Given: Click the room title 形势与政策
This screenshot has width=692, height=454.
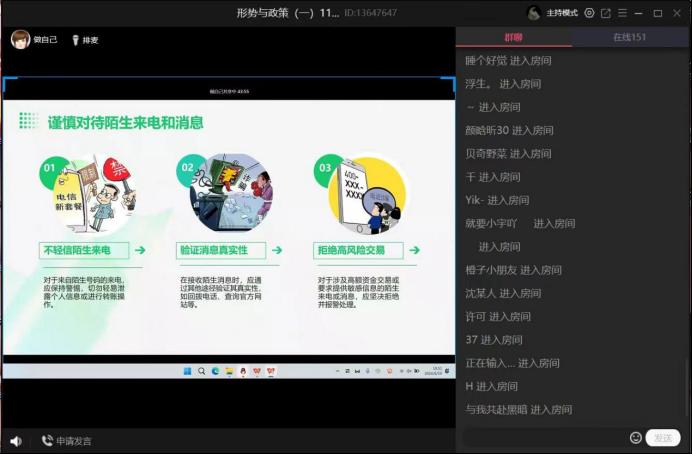Looking at the screenshot, I should click(x=288, y=13).
